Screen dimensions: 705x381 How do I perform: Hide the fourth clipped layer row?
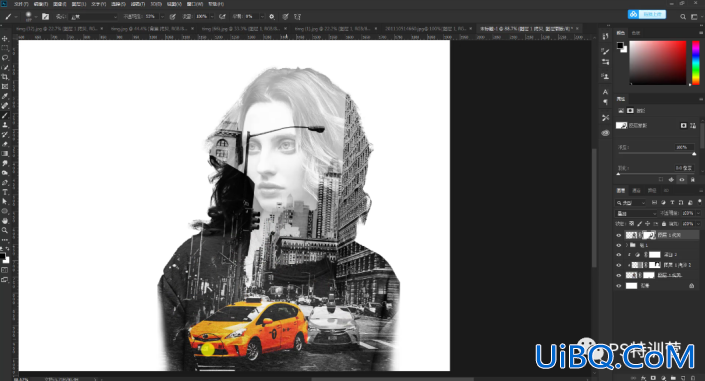(x=619, y=265)
